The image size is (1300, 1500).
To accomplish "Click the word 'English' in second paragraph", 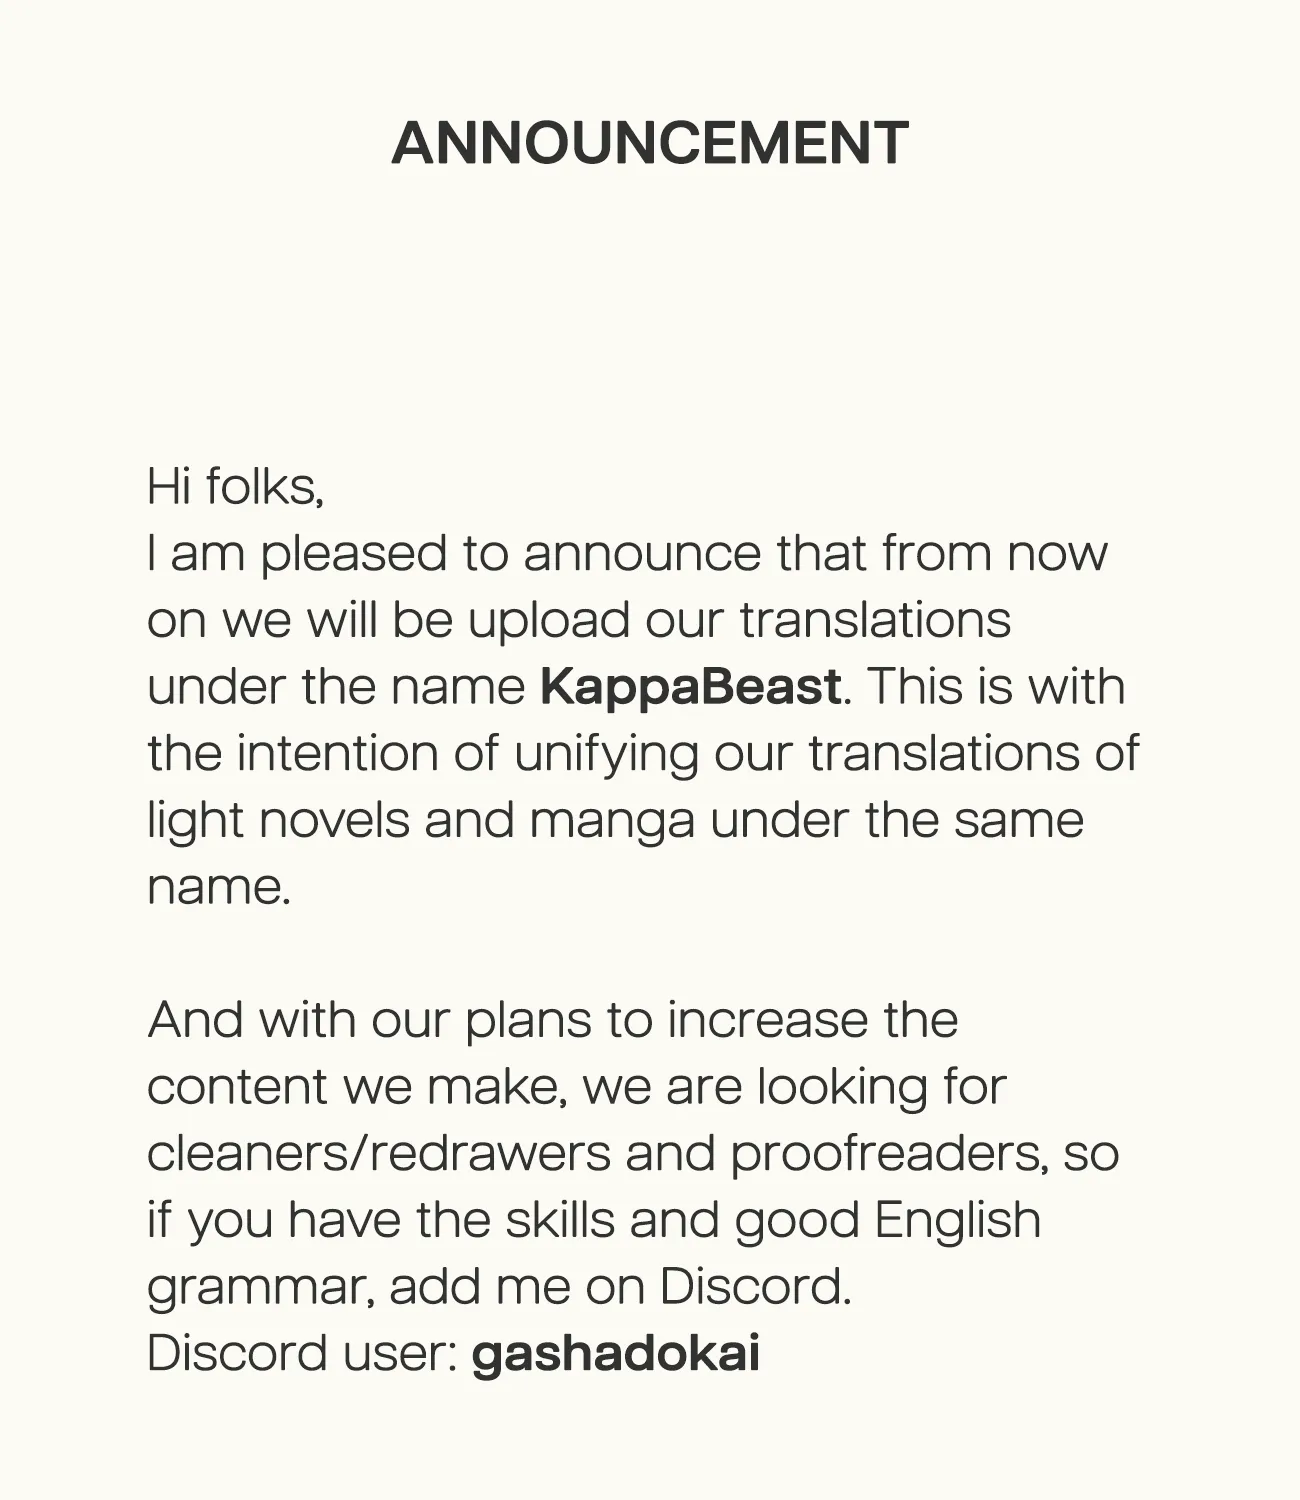I will 958,1221.
